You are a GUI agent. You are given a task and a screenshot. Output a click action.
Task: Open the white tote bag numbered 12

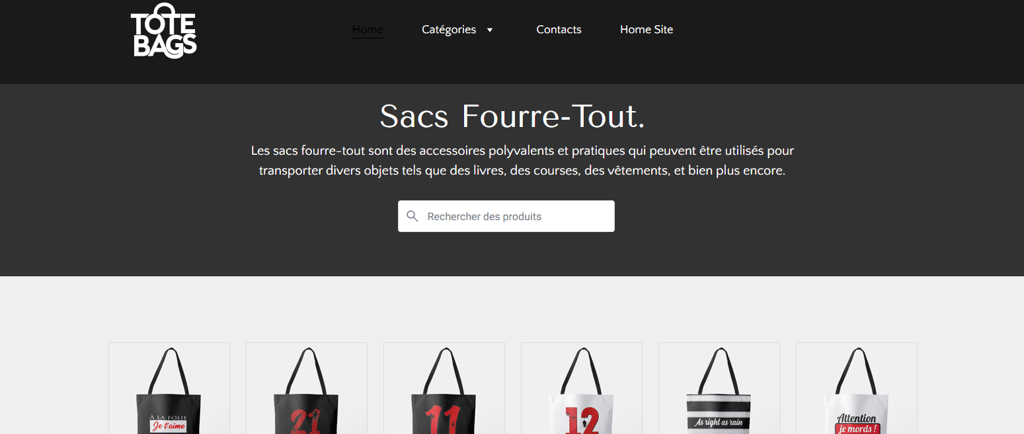pos(581,388)
